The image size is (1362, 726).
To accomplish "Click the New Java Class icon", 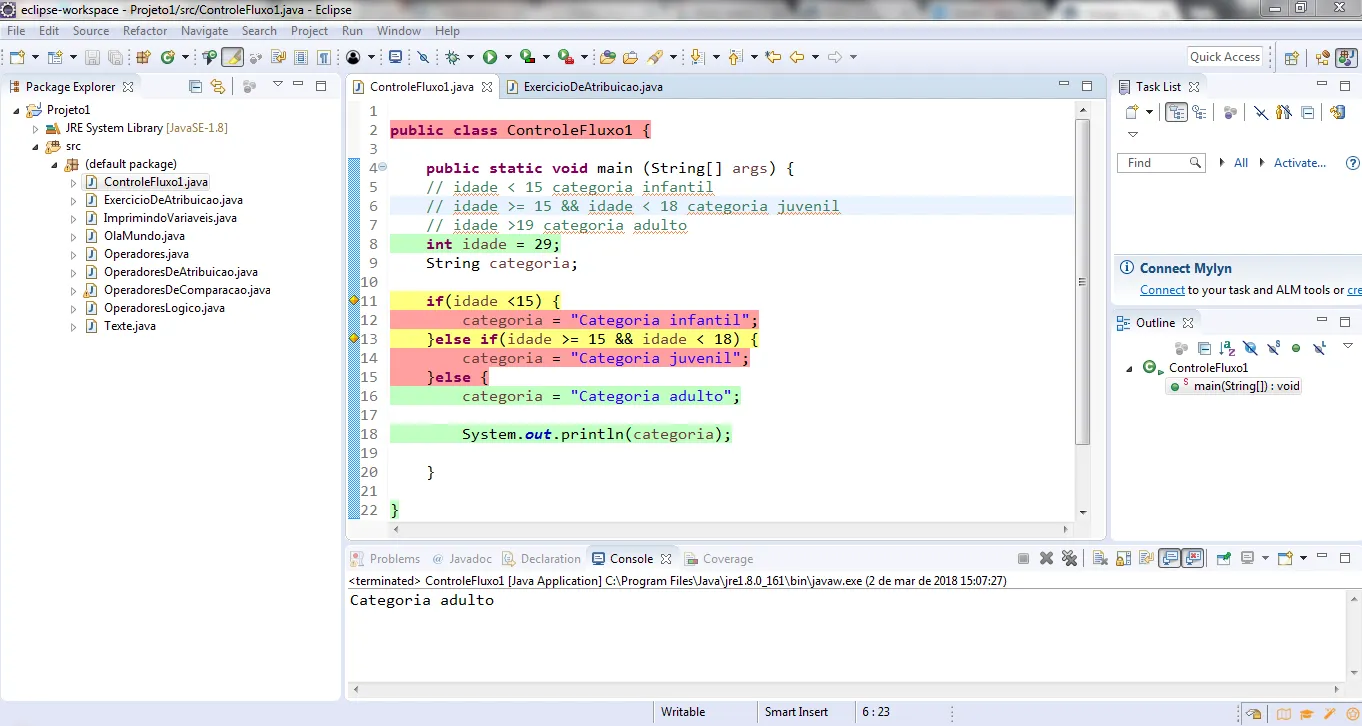I will [168, 57].
